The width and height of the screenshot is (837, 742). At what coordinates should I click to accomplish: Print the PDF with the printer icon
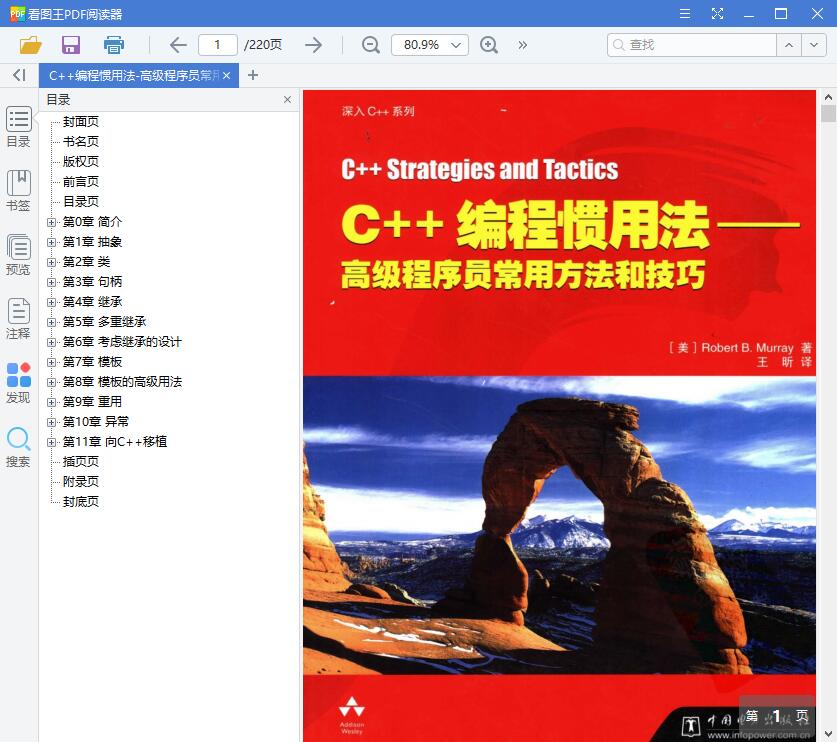click(x=114, y=45)
